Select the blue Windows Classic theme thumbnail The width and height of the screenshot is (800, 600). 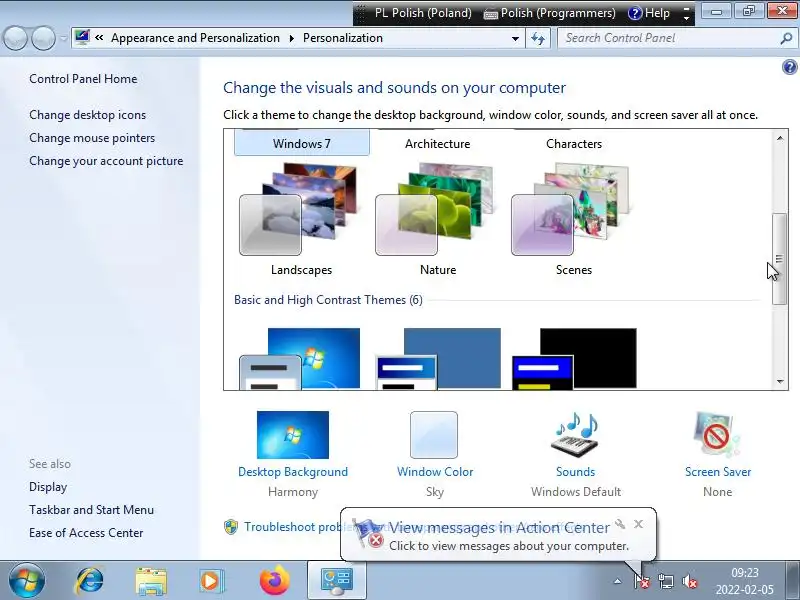tap(438, 359)
